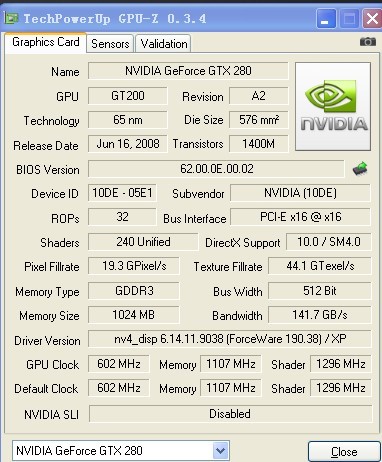The image size is (382, 462).
Task: Click the Transistors field 1400M
Action: pos(259,144)
